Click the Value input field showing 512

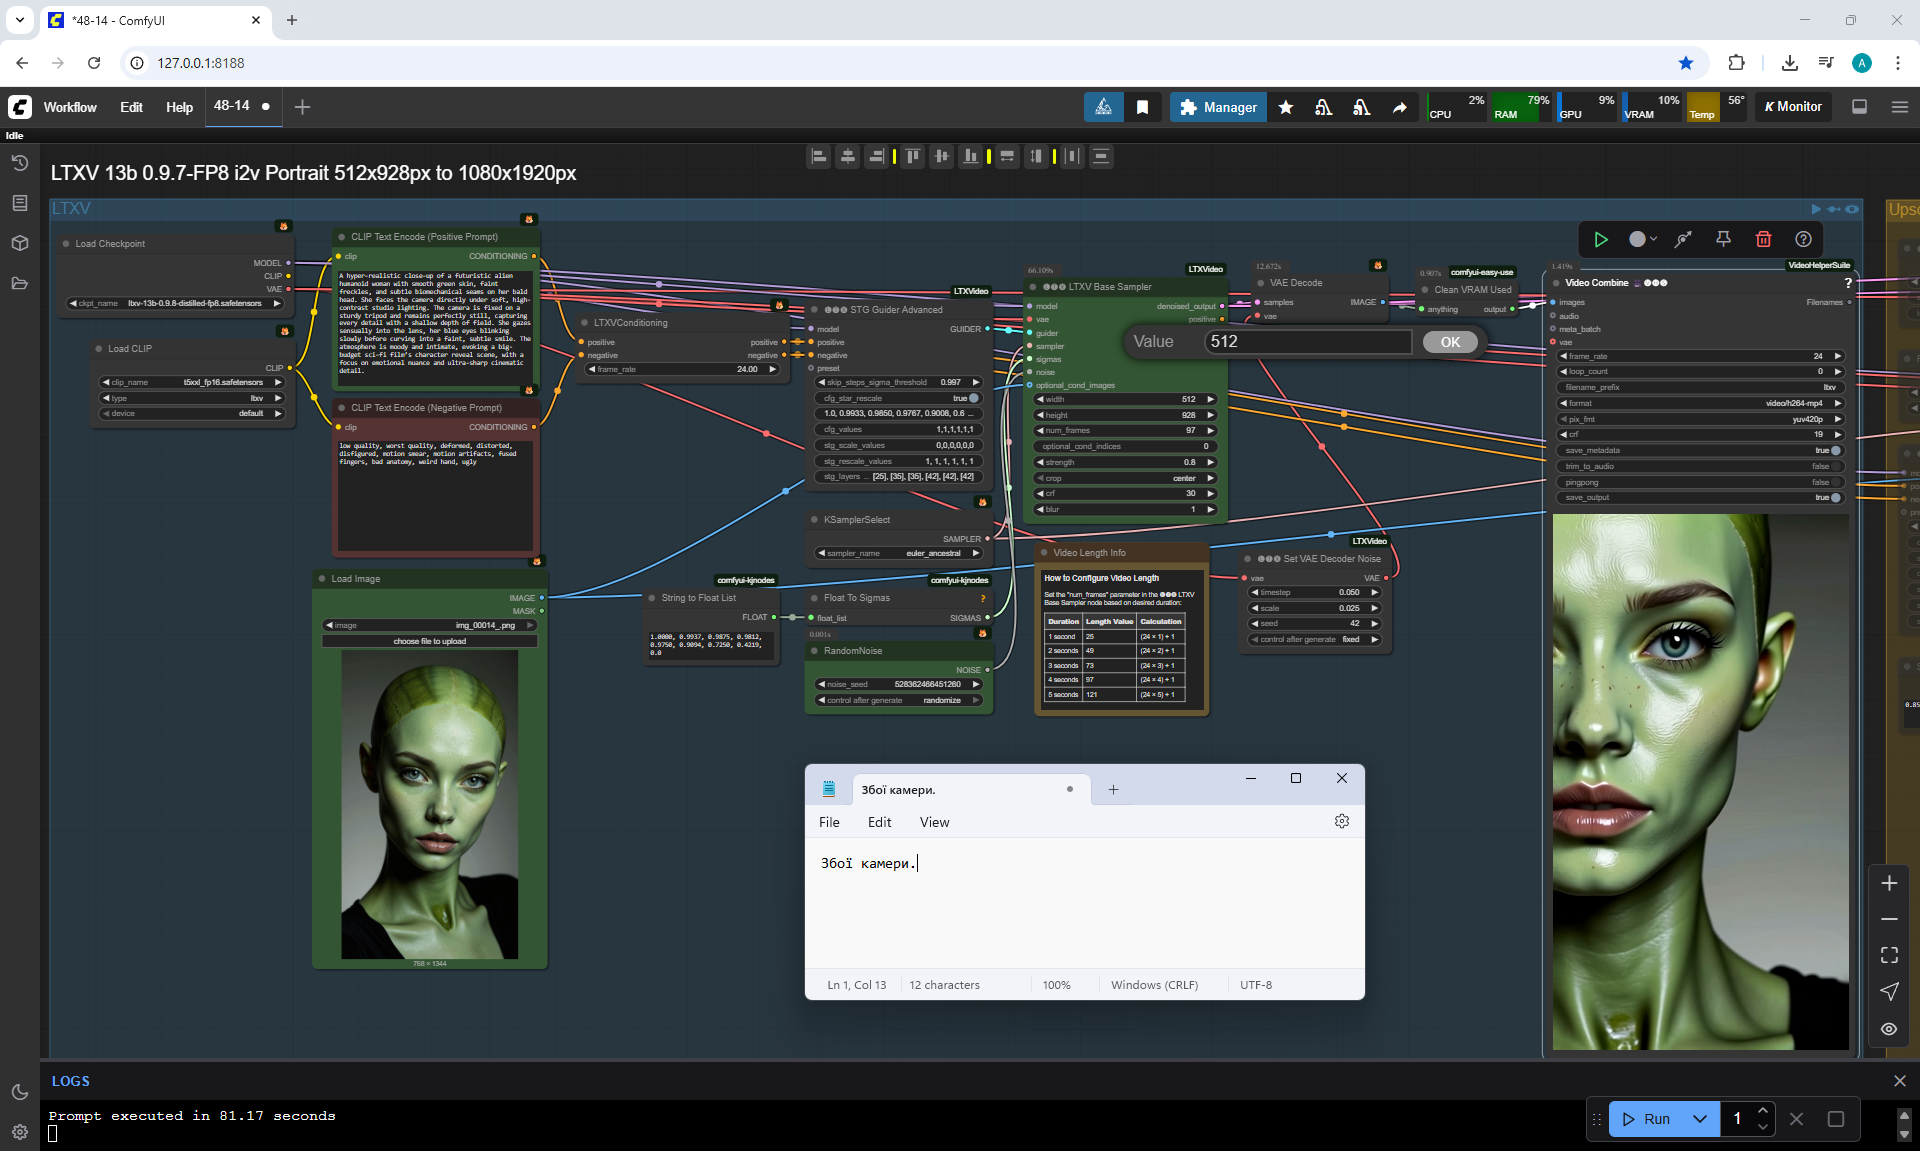(1308, 342)
